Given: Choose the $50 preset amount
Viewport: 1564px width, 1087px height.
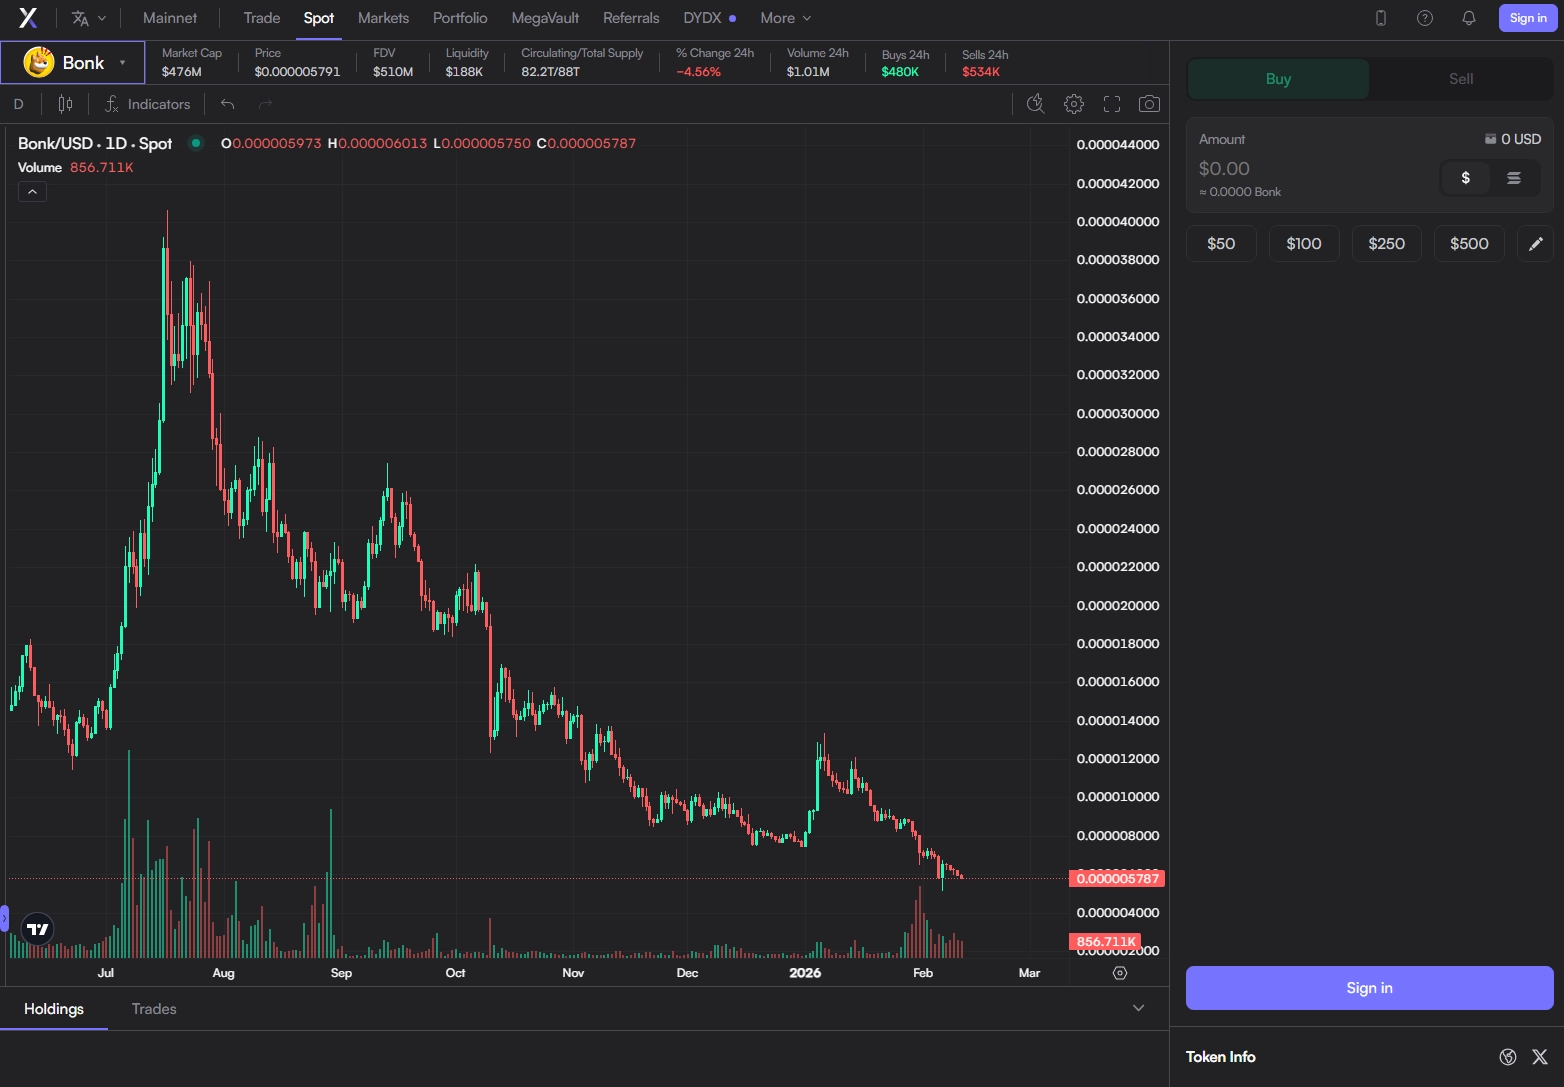Looking at the screenshot, I should tap(1221, 244).
